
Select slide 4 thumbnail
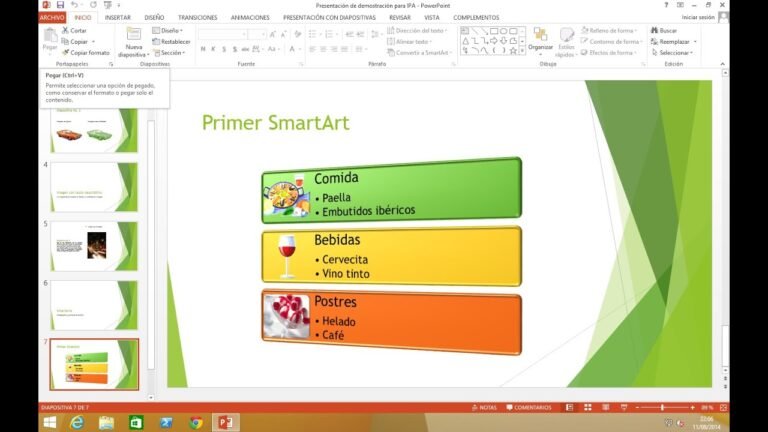(94, 187)
